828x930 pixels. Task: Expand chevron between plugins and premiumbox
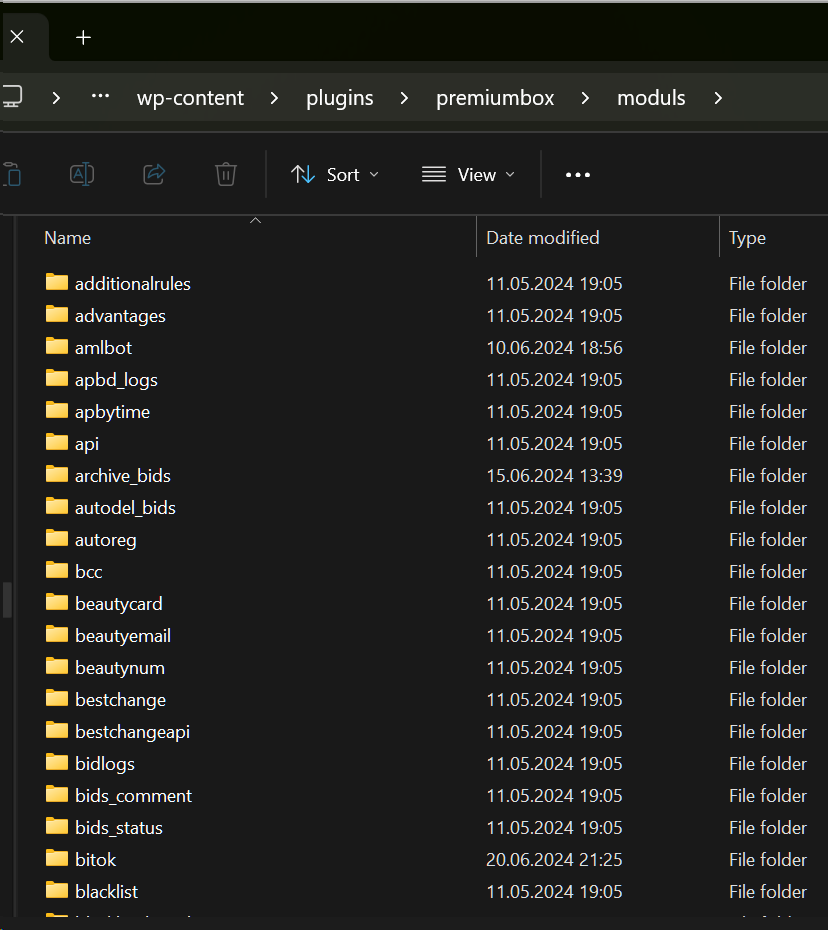point(404,98)
